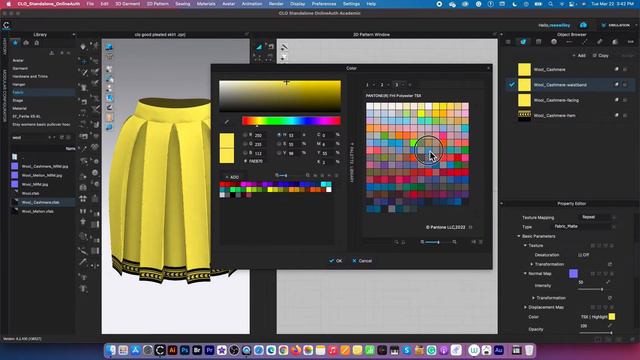Select the Wool_Cashmere-facing fabric row

pyautogui.click(x=571, y=100)
